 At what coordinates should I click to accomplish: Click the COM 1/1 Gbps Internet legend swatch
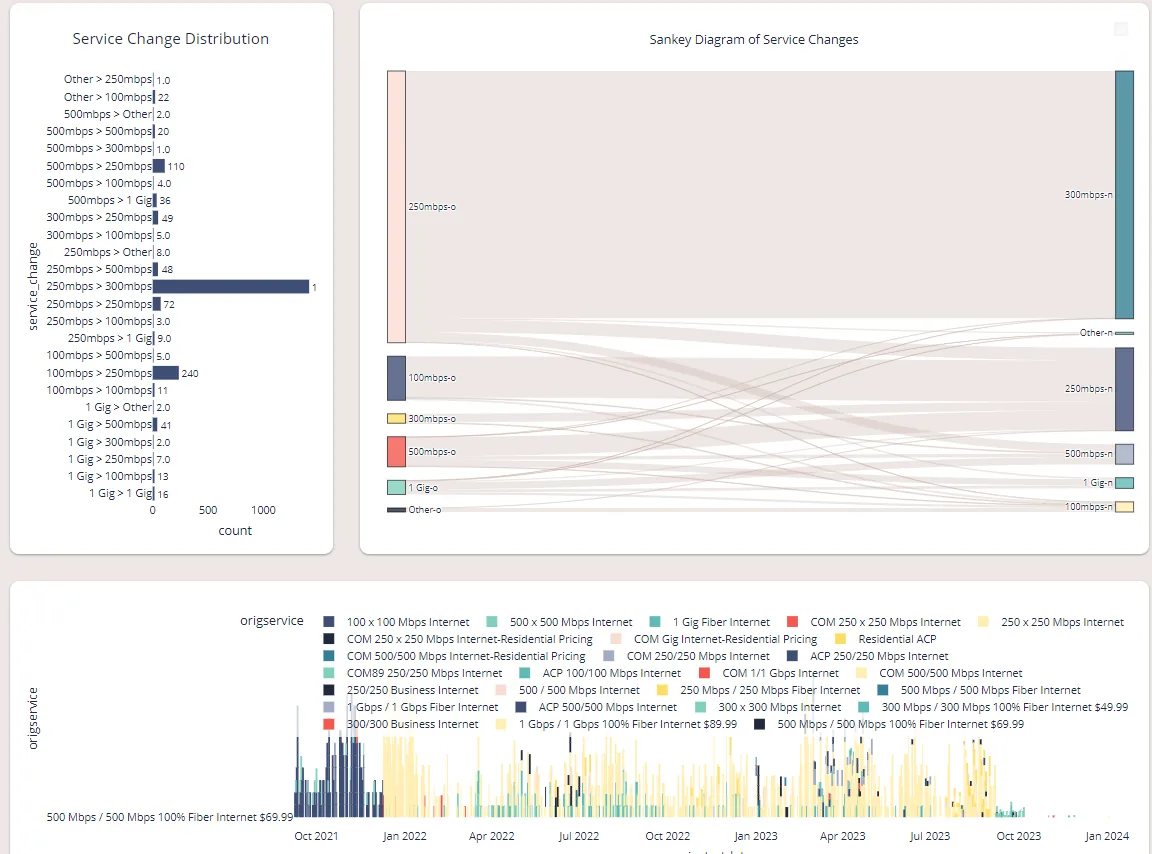coord(705,672)
